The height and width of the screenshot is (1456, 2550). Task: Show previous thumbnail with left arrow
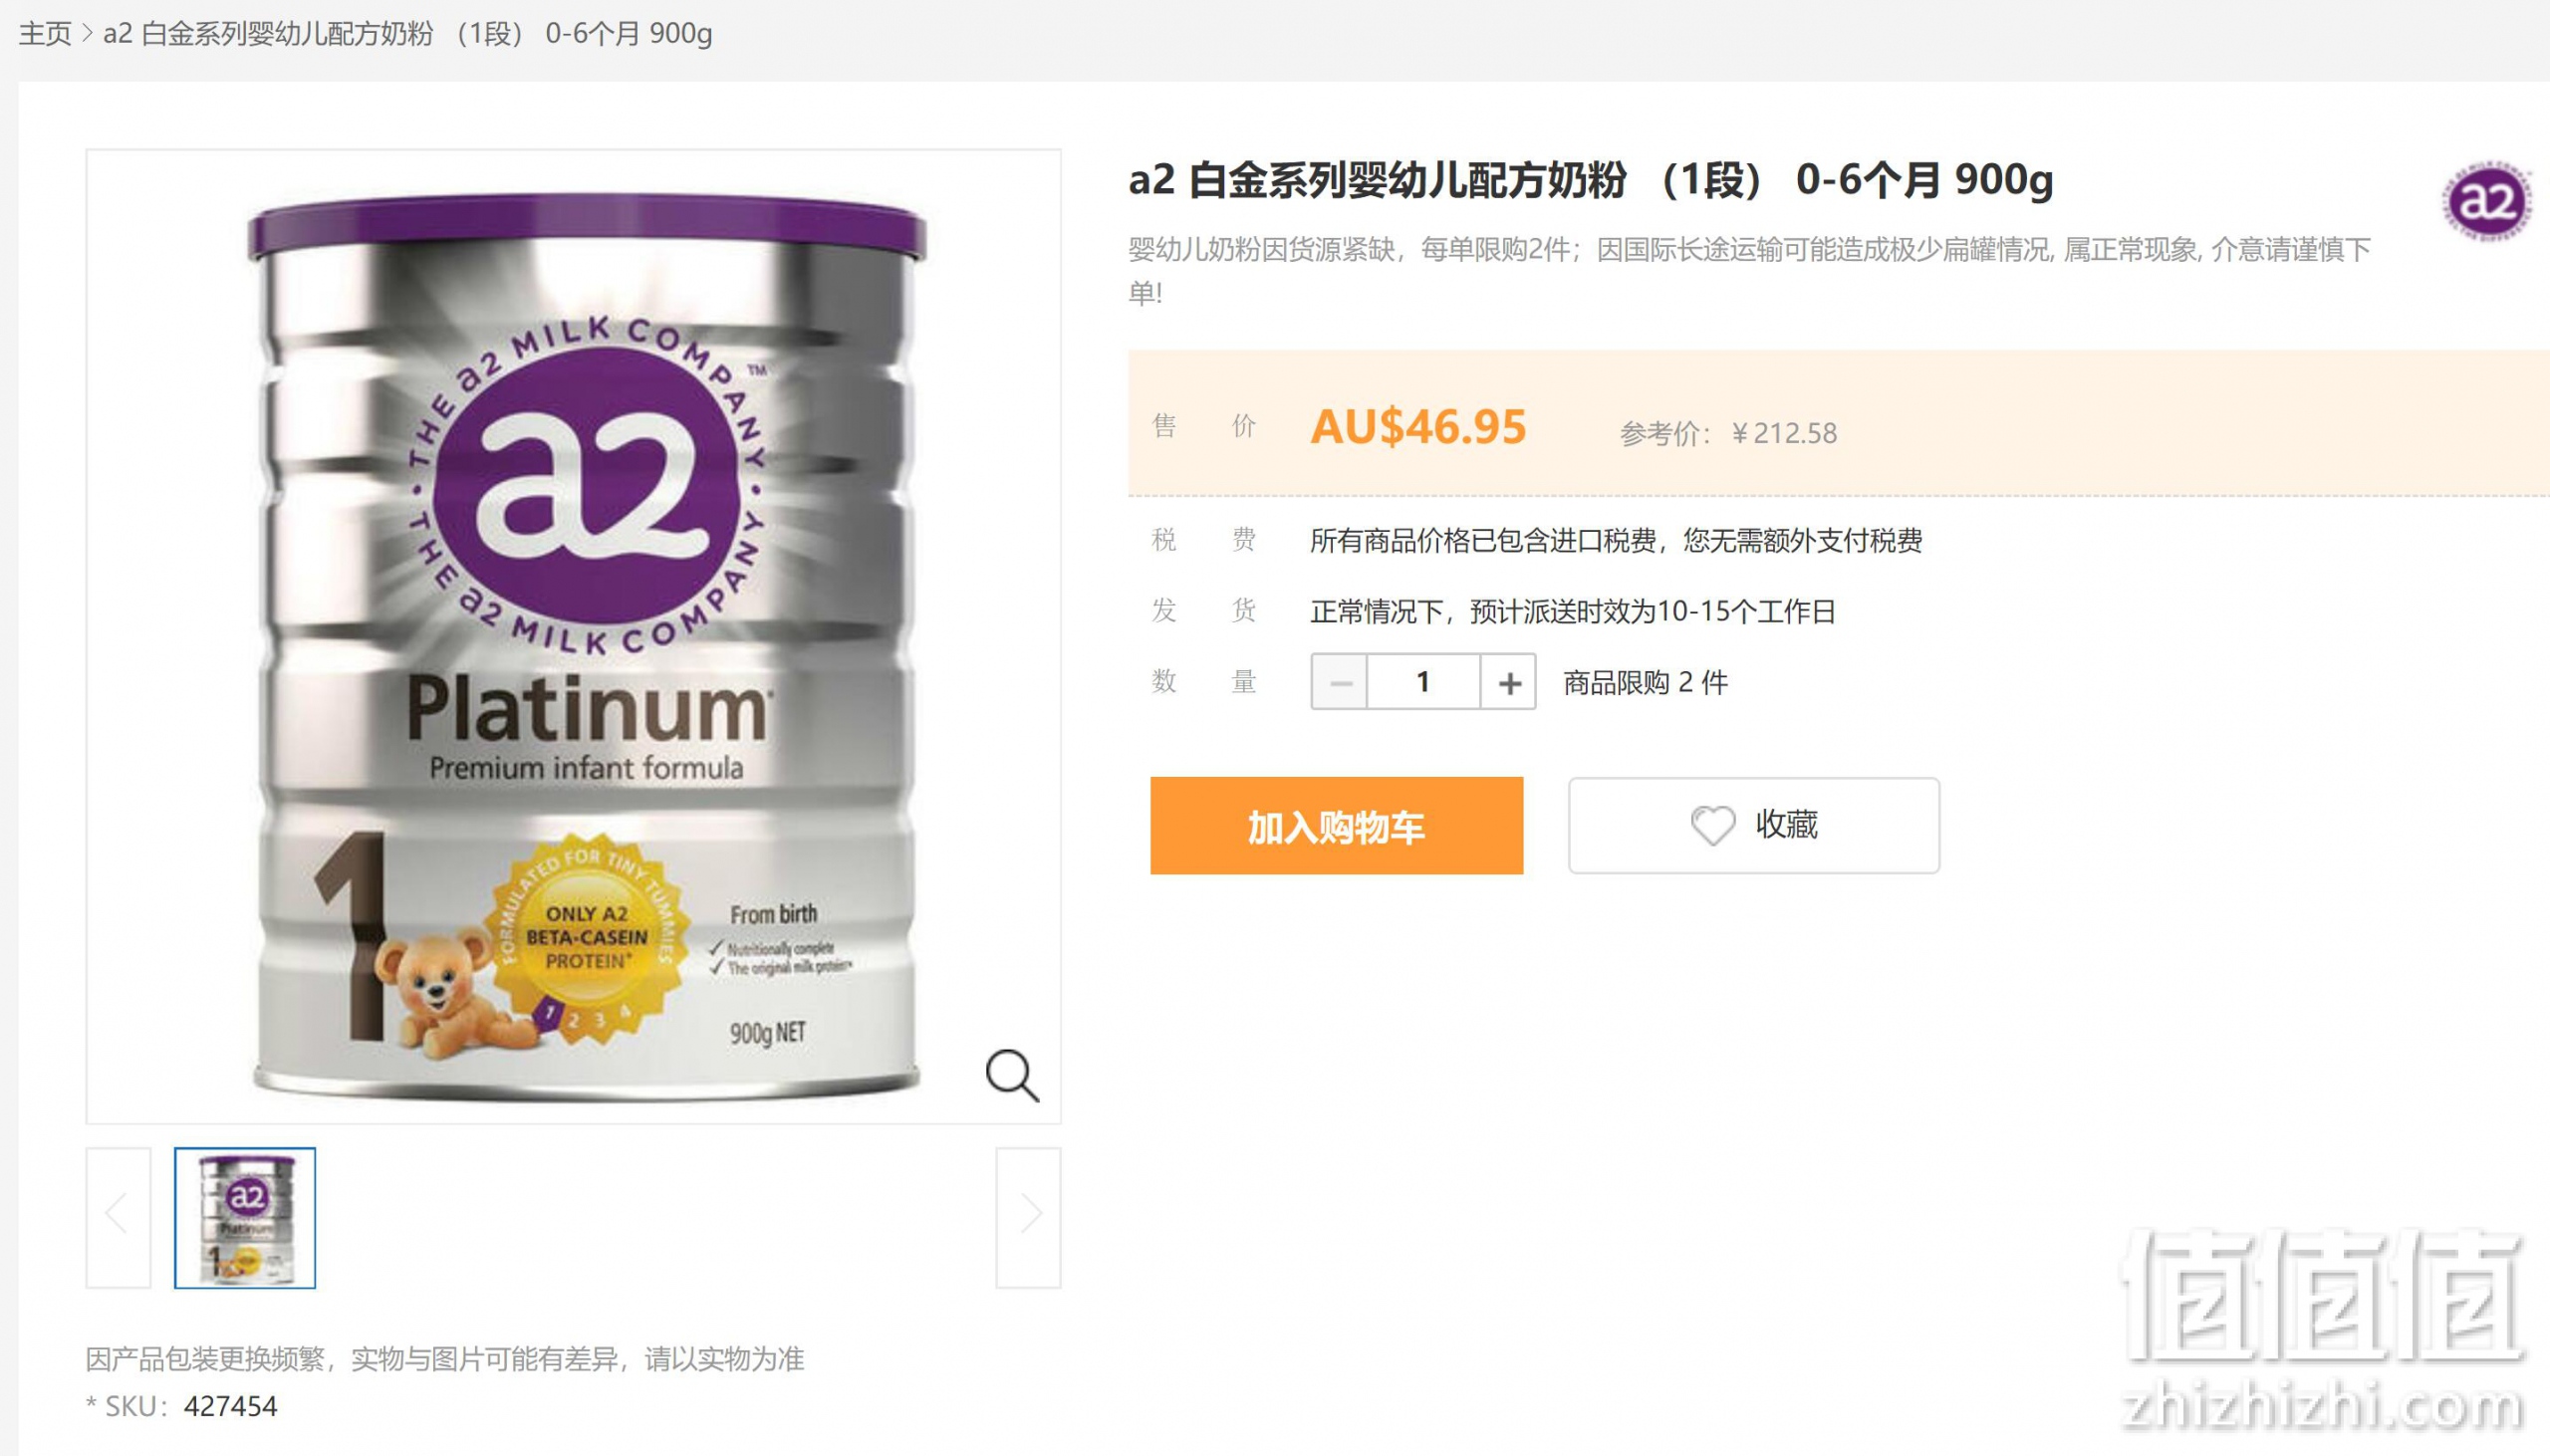(118, 1217)
